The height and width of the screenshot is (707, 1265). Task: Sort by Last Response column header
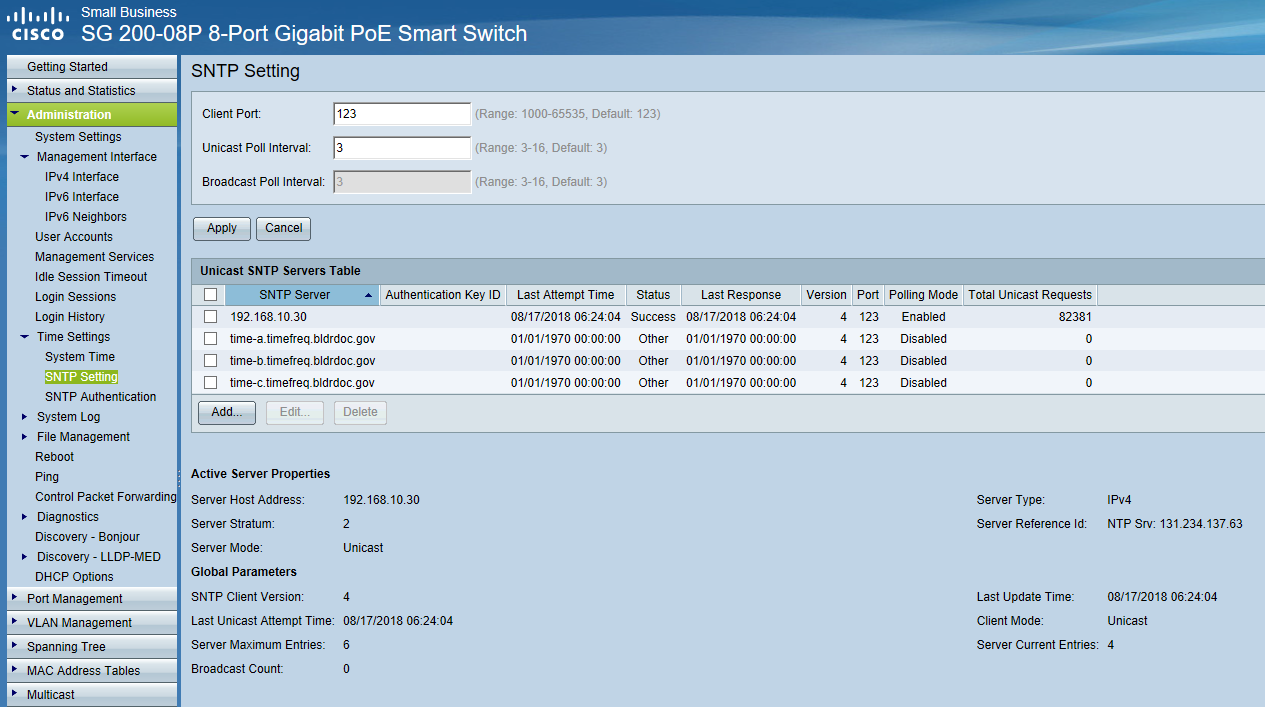741,295
